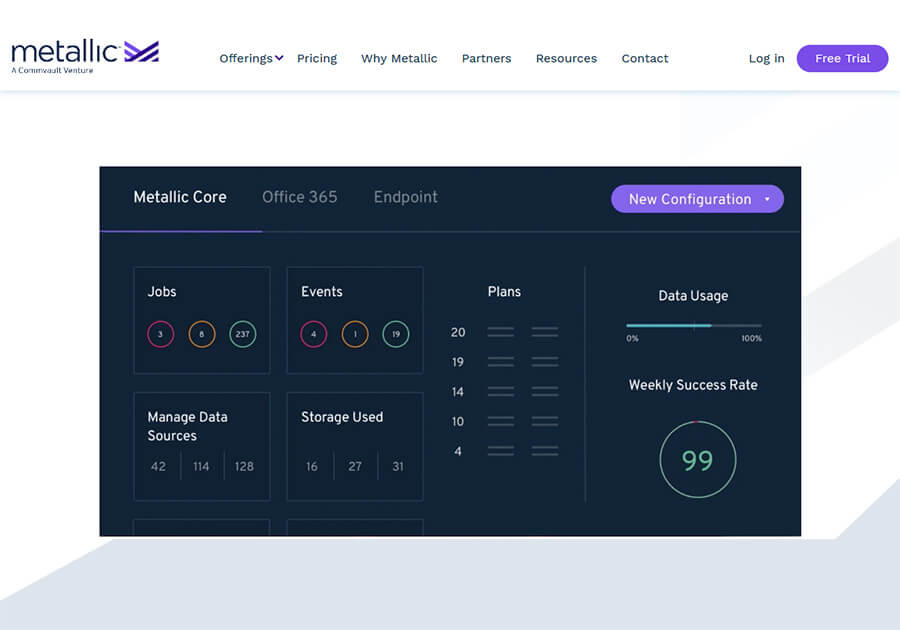This screenshot has width=900, height=630.
Task: Click the Data Usage progress bar
Action: (694, 325)
